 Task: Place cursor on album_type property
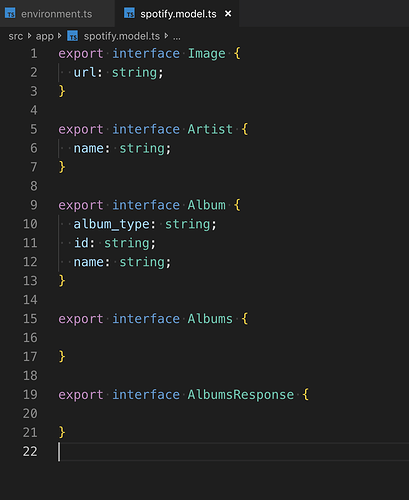tap(112, 224)
